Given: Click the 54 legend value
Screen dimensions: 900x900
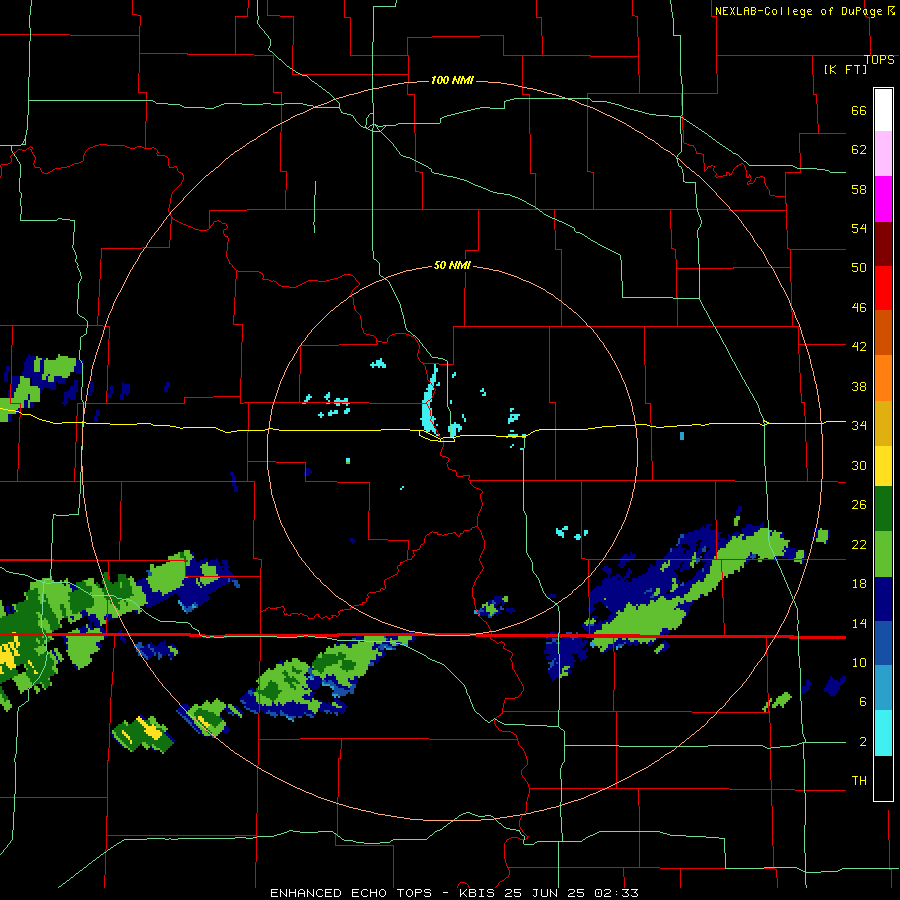Looking at the screenshot, I should click(859, 228).
